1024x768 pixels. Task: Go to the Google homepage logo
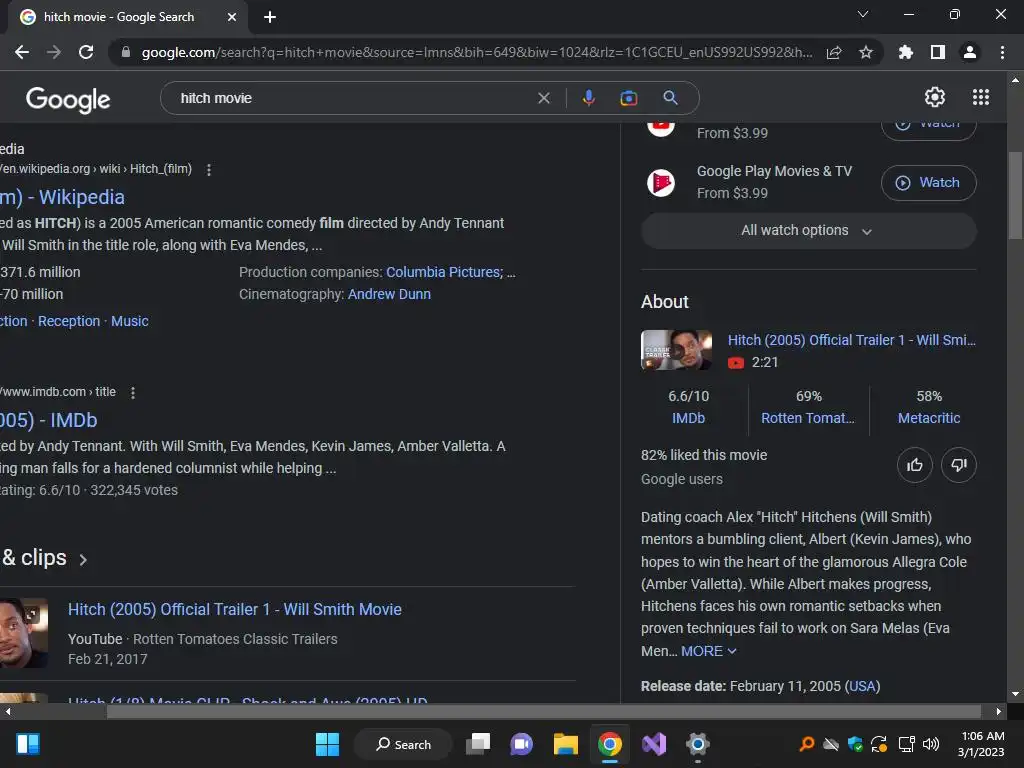(x=68, y=99)
